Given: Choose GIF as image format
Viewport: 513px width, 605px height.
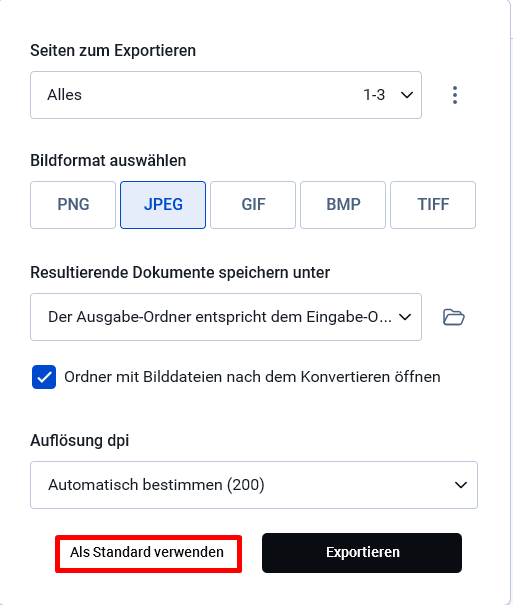Looking at the screenshot, I should click(x=253, y=205).
